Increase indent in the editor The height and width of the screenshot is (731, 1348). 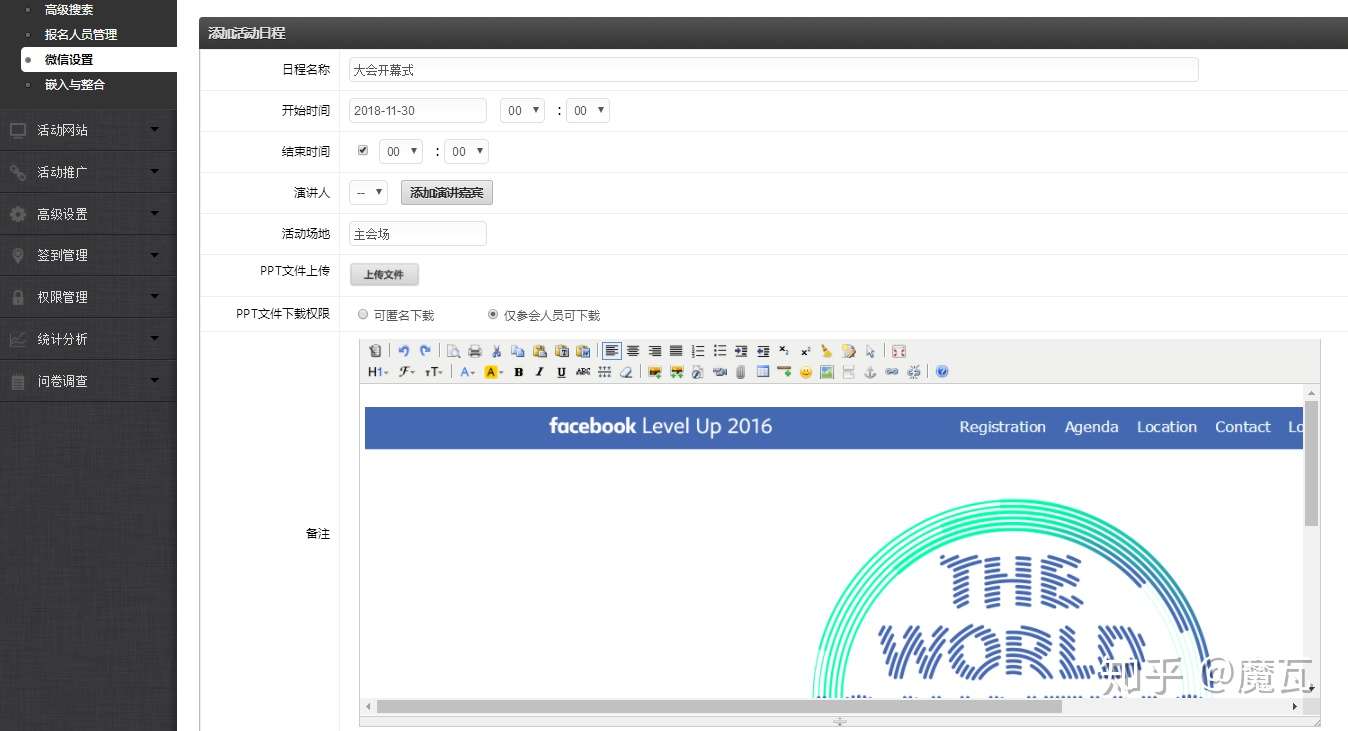(741, 351)
